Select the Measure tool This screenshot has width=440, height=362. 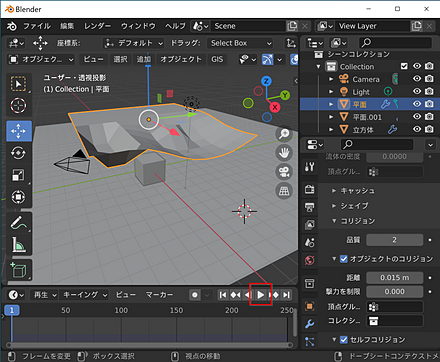click(x=19, y=245)
